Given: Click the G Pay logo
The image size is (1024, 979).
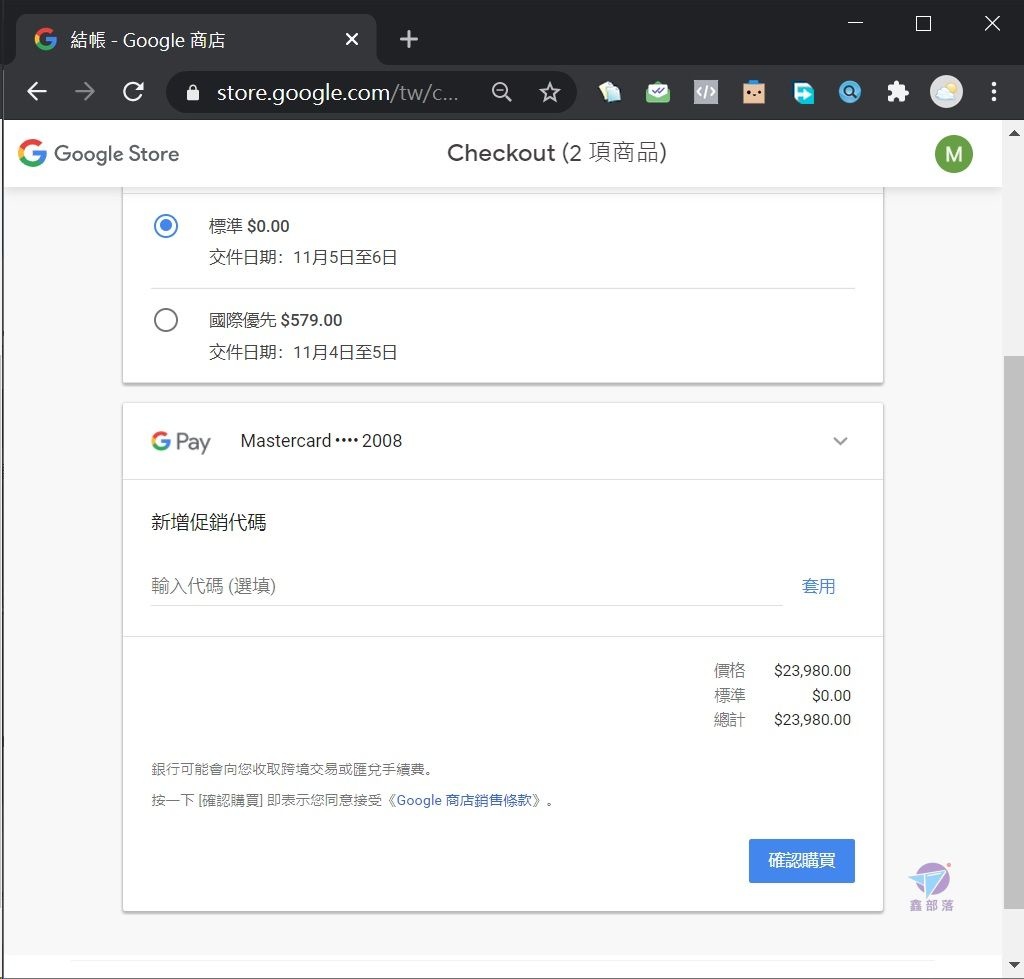Looking at the screenshot, I should pyautogui.click(x=180, y=442).
